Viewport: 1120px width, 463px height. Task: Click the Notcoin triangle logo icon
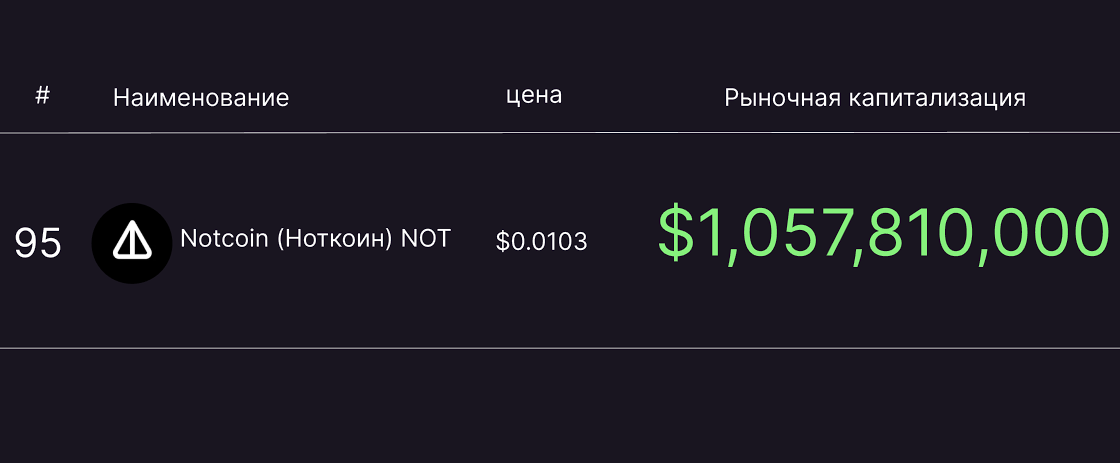[x=132, y=241]
